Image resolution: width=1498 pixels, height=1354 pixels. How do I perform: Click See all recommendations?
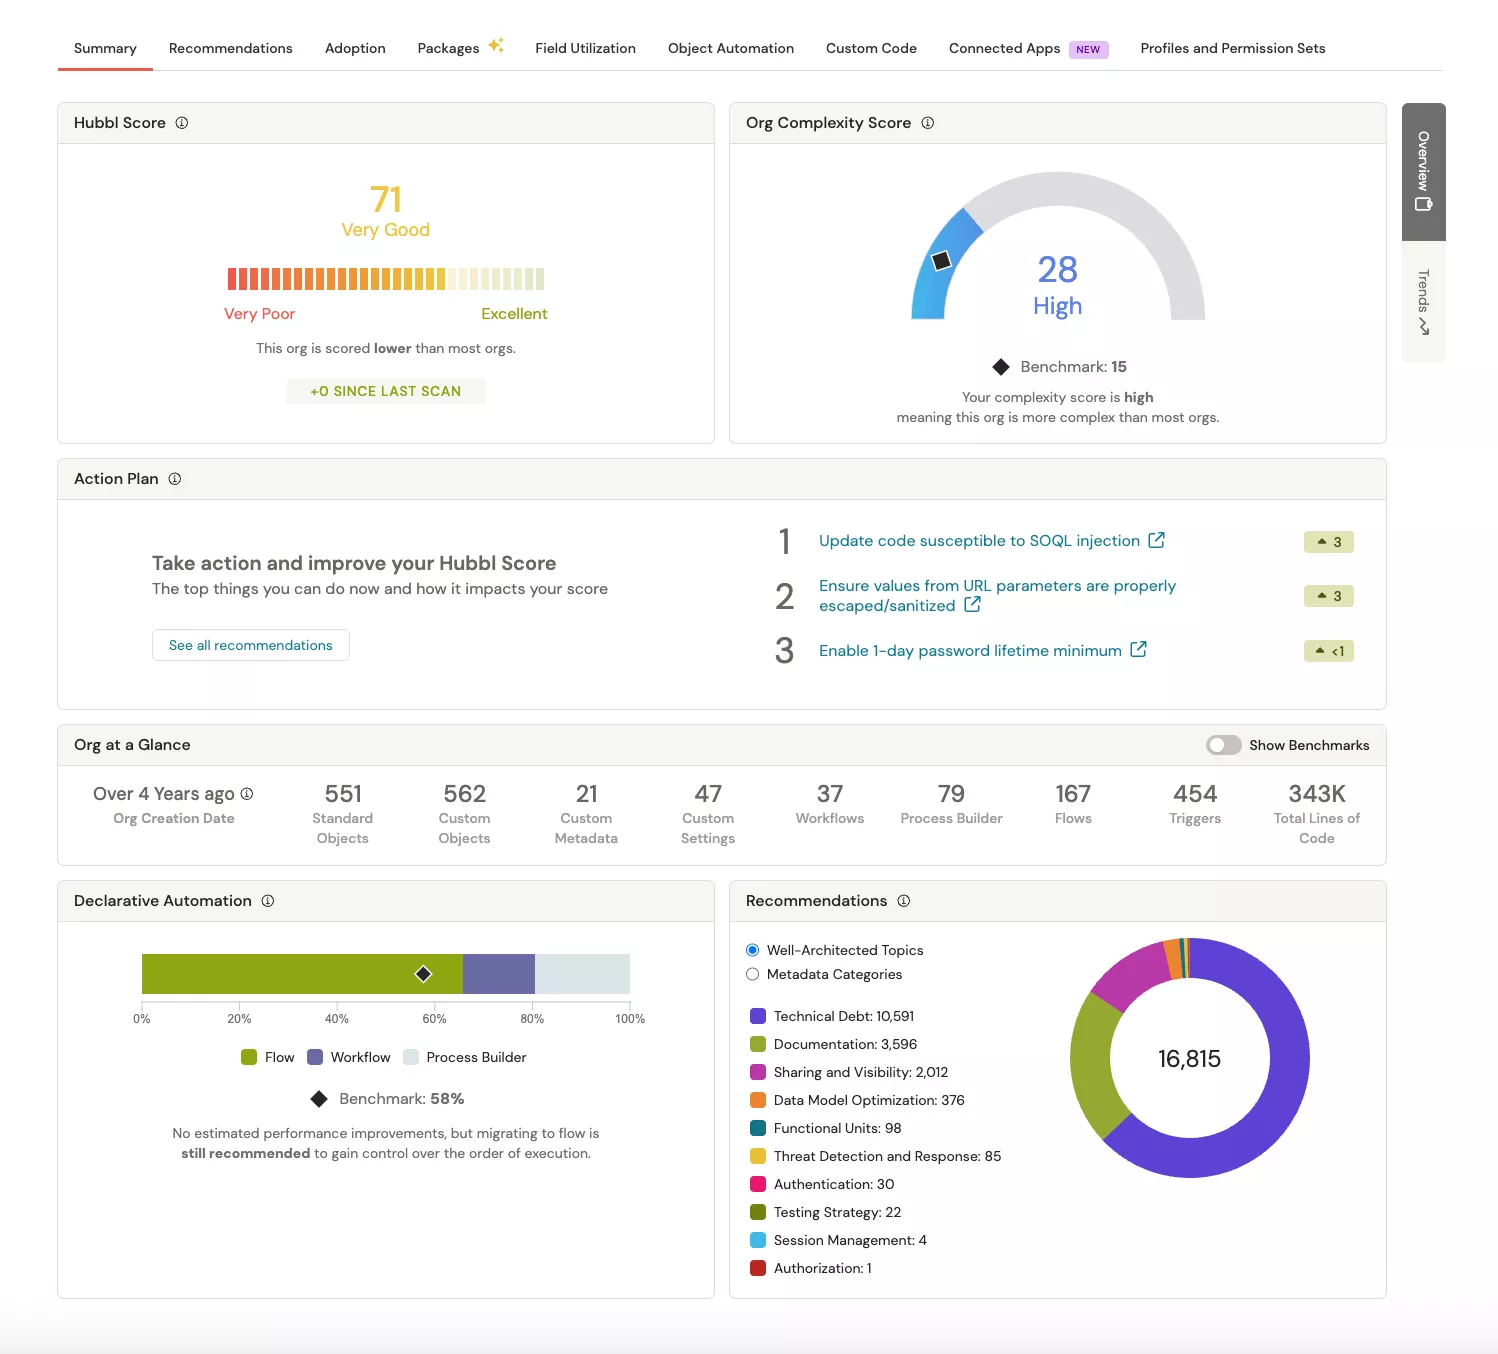click(x=250, y=644)
